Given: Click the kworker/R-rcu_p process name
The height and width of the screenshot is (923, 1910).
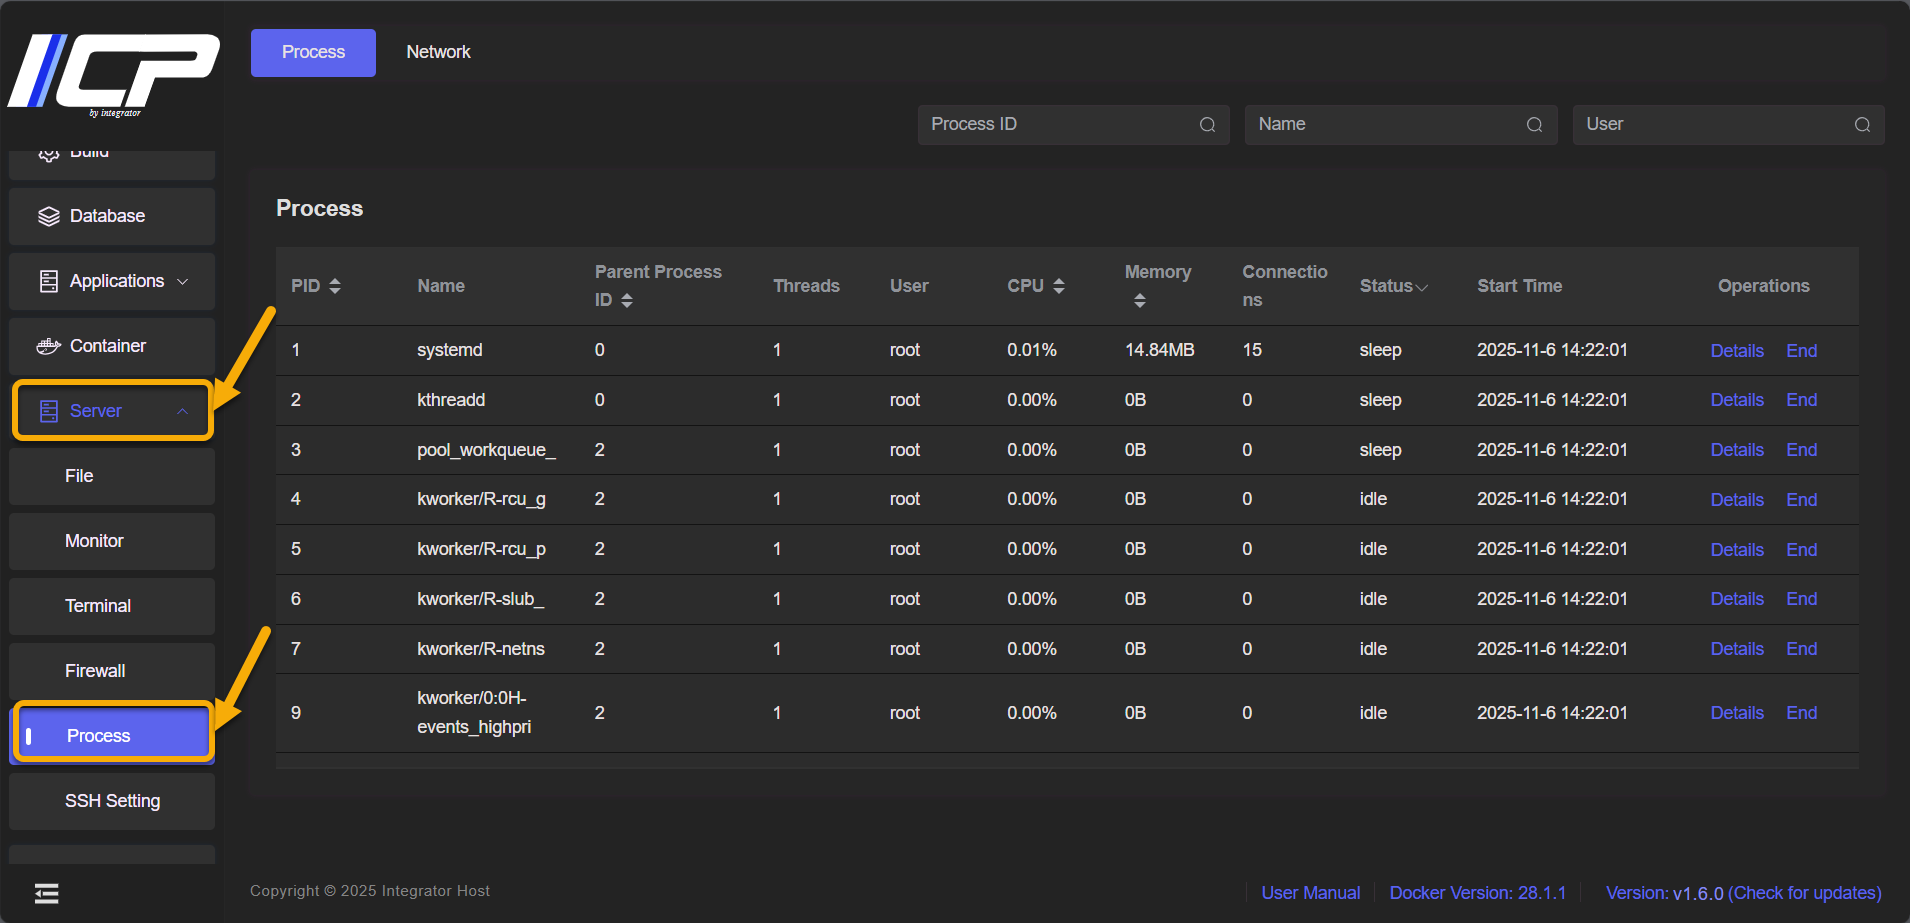Looking at the screenshot, I should coord(481,549).
